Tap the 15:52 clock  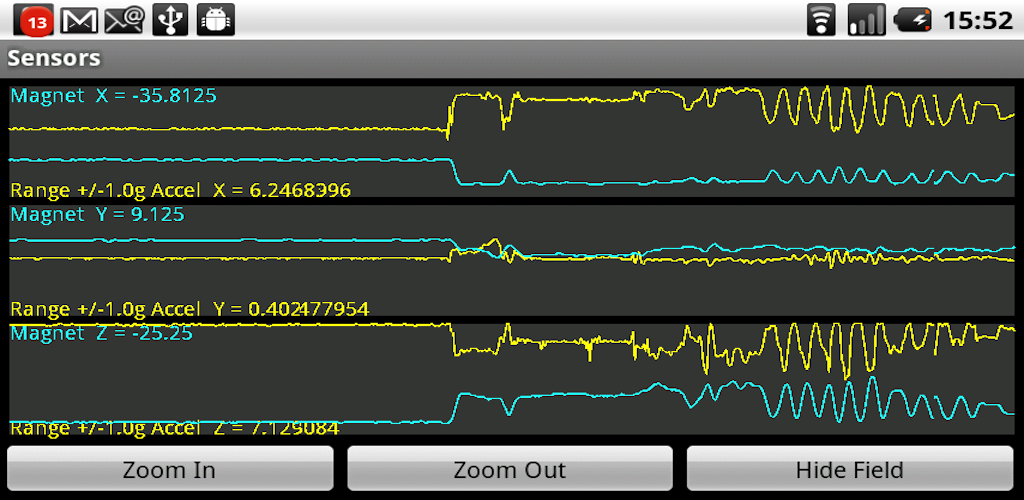978,20
